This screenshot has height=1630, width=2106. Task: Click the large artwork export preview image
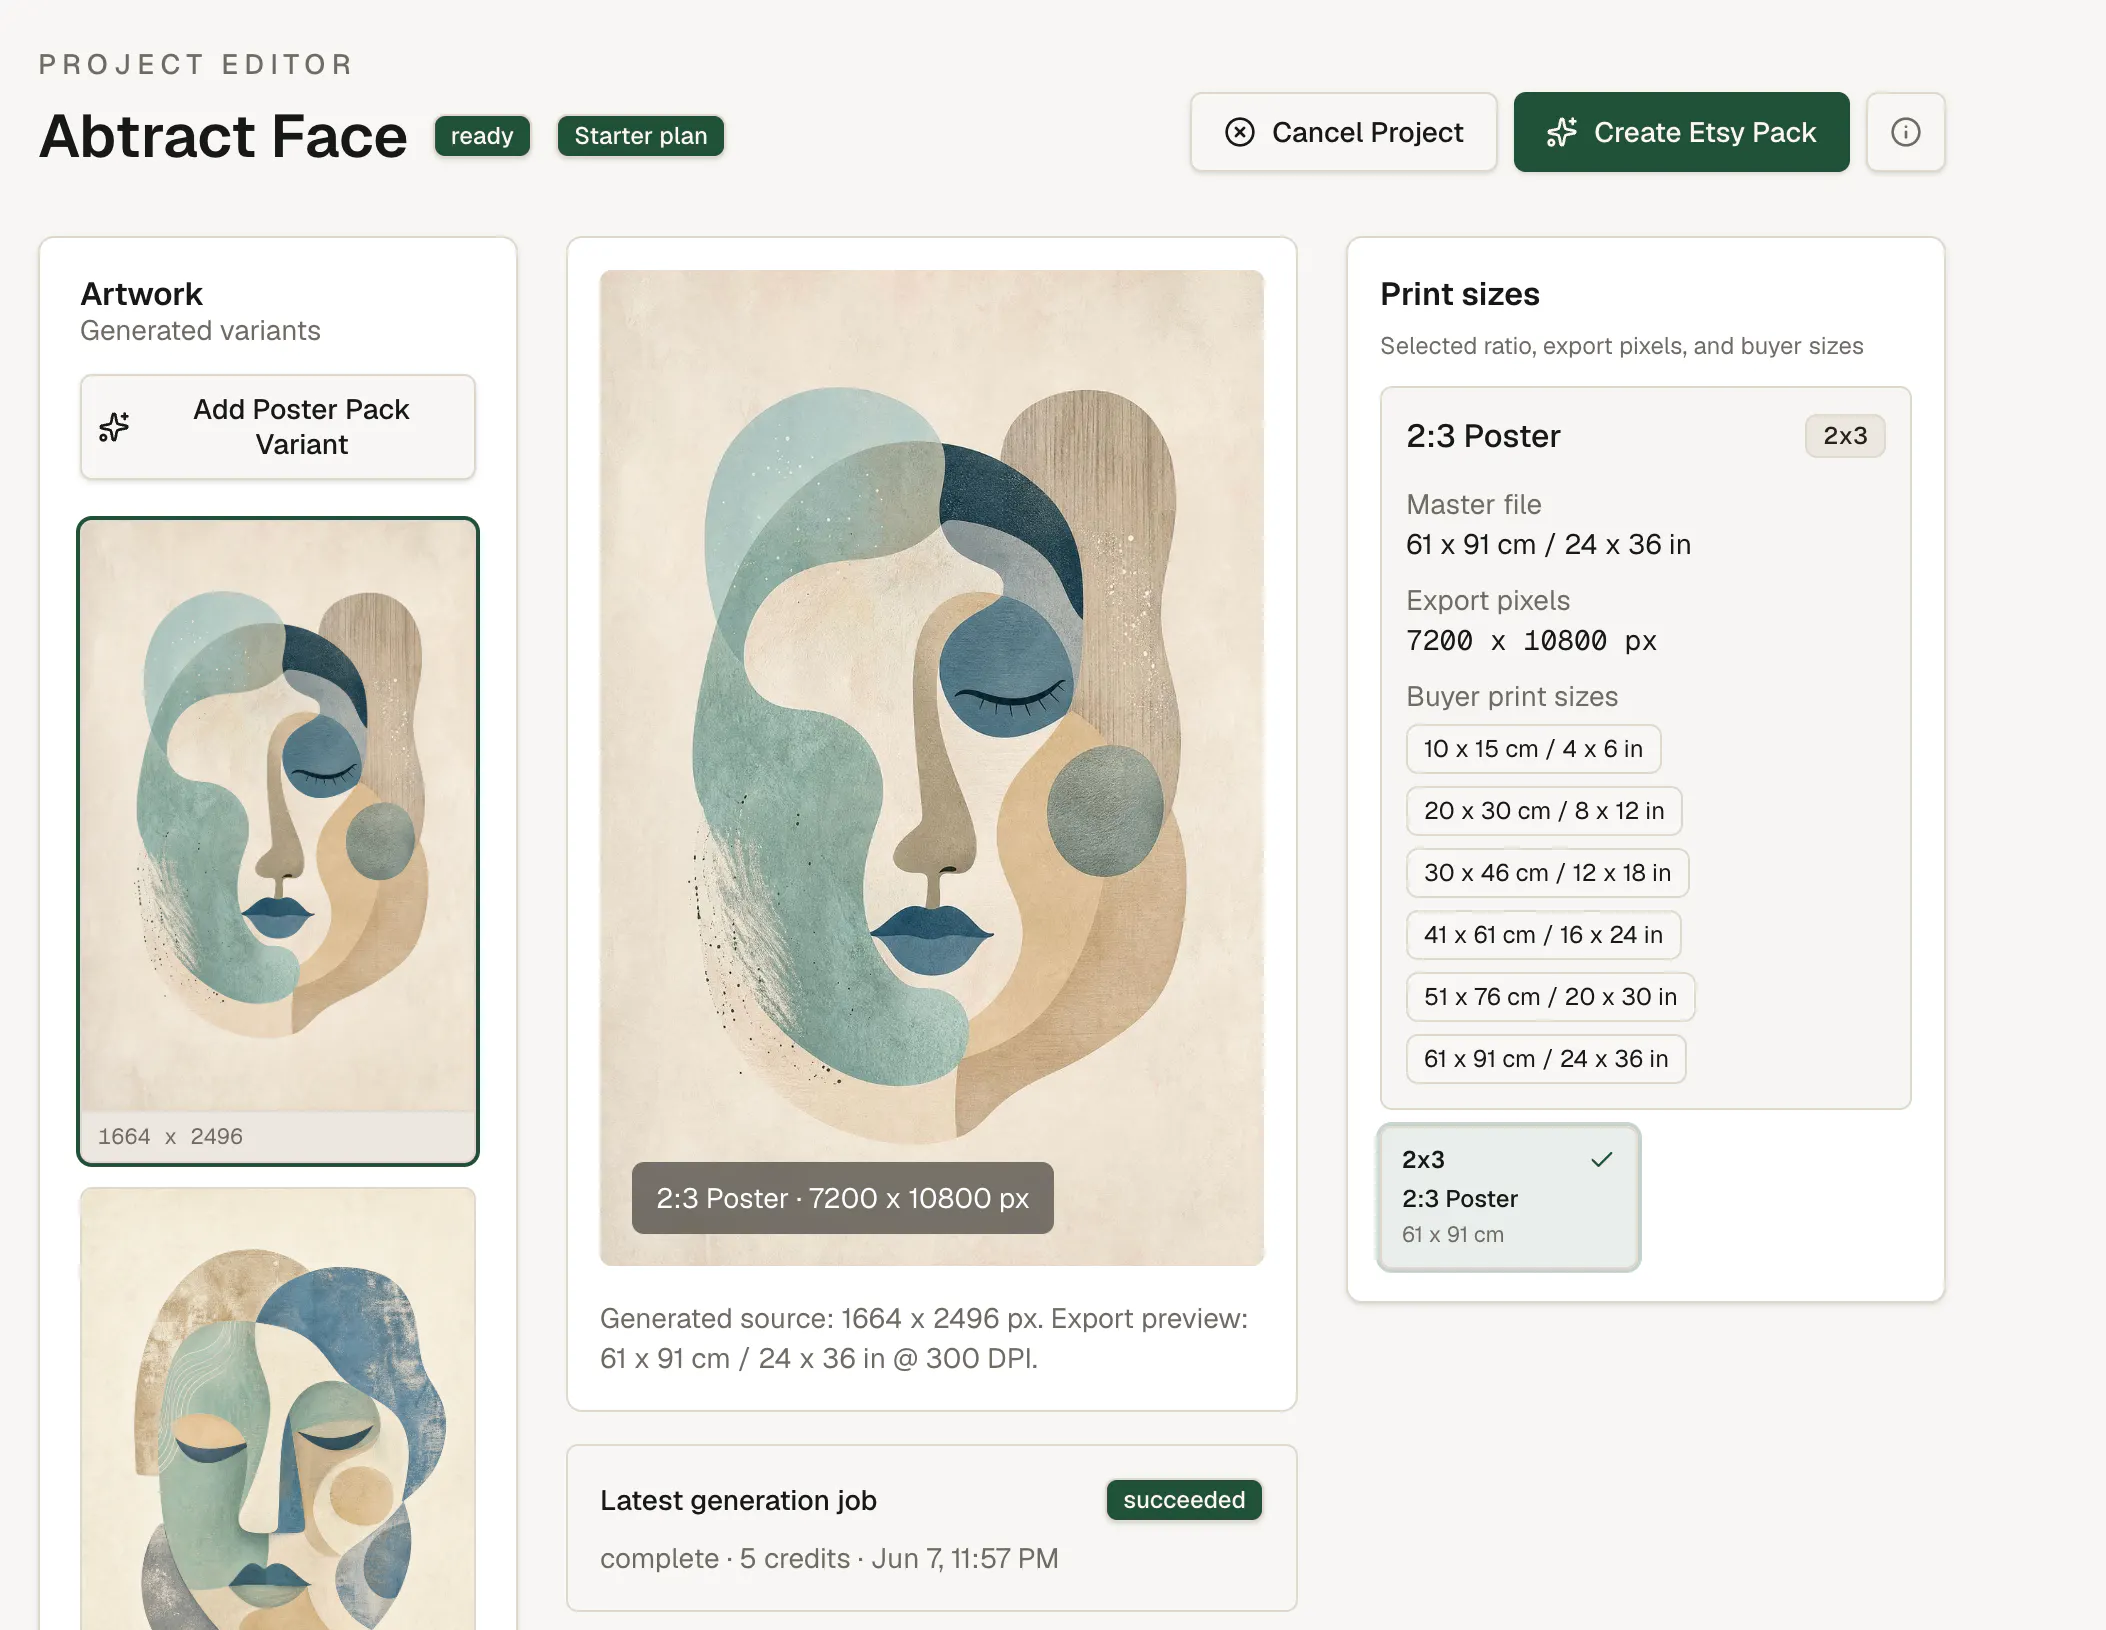click(931, 767)
